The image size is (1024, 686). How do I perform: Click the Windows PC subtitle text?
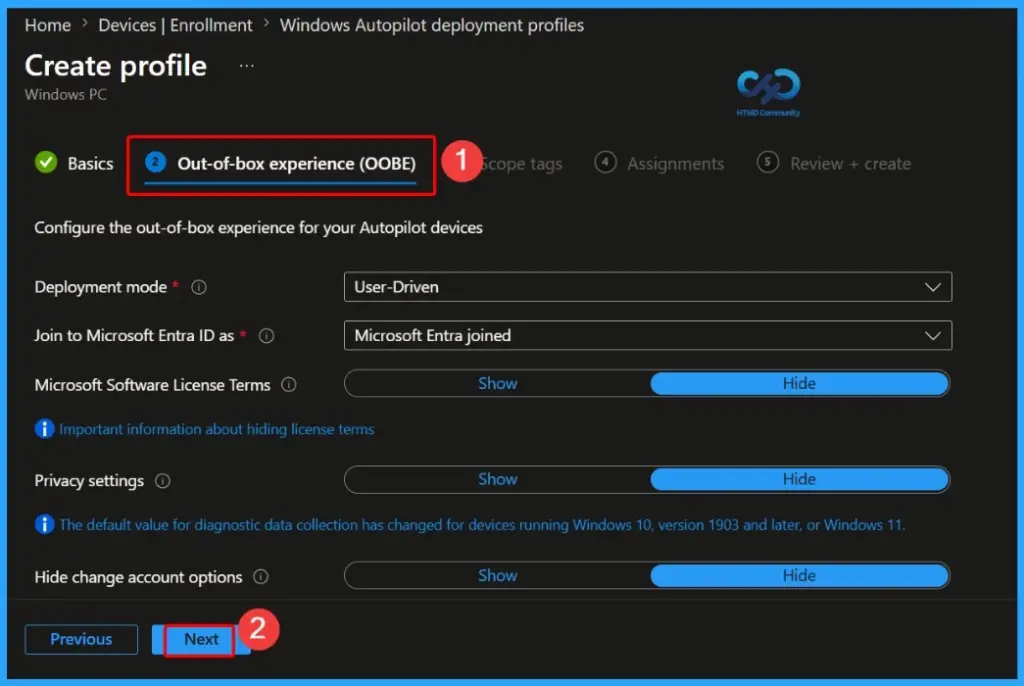coord(65,95)
